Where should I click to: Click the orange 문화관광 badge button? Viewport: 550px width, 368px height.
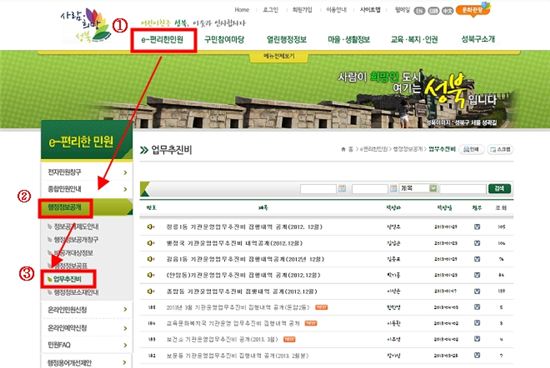coord(472,10)
